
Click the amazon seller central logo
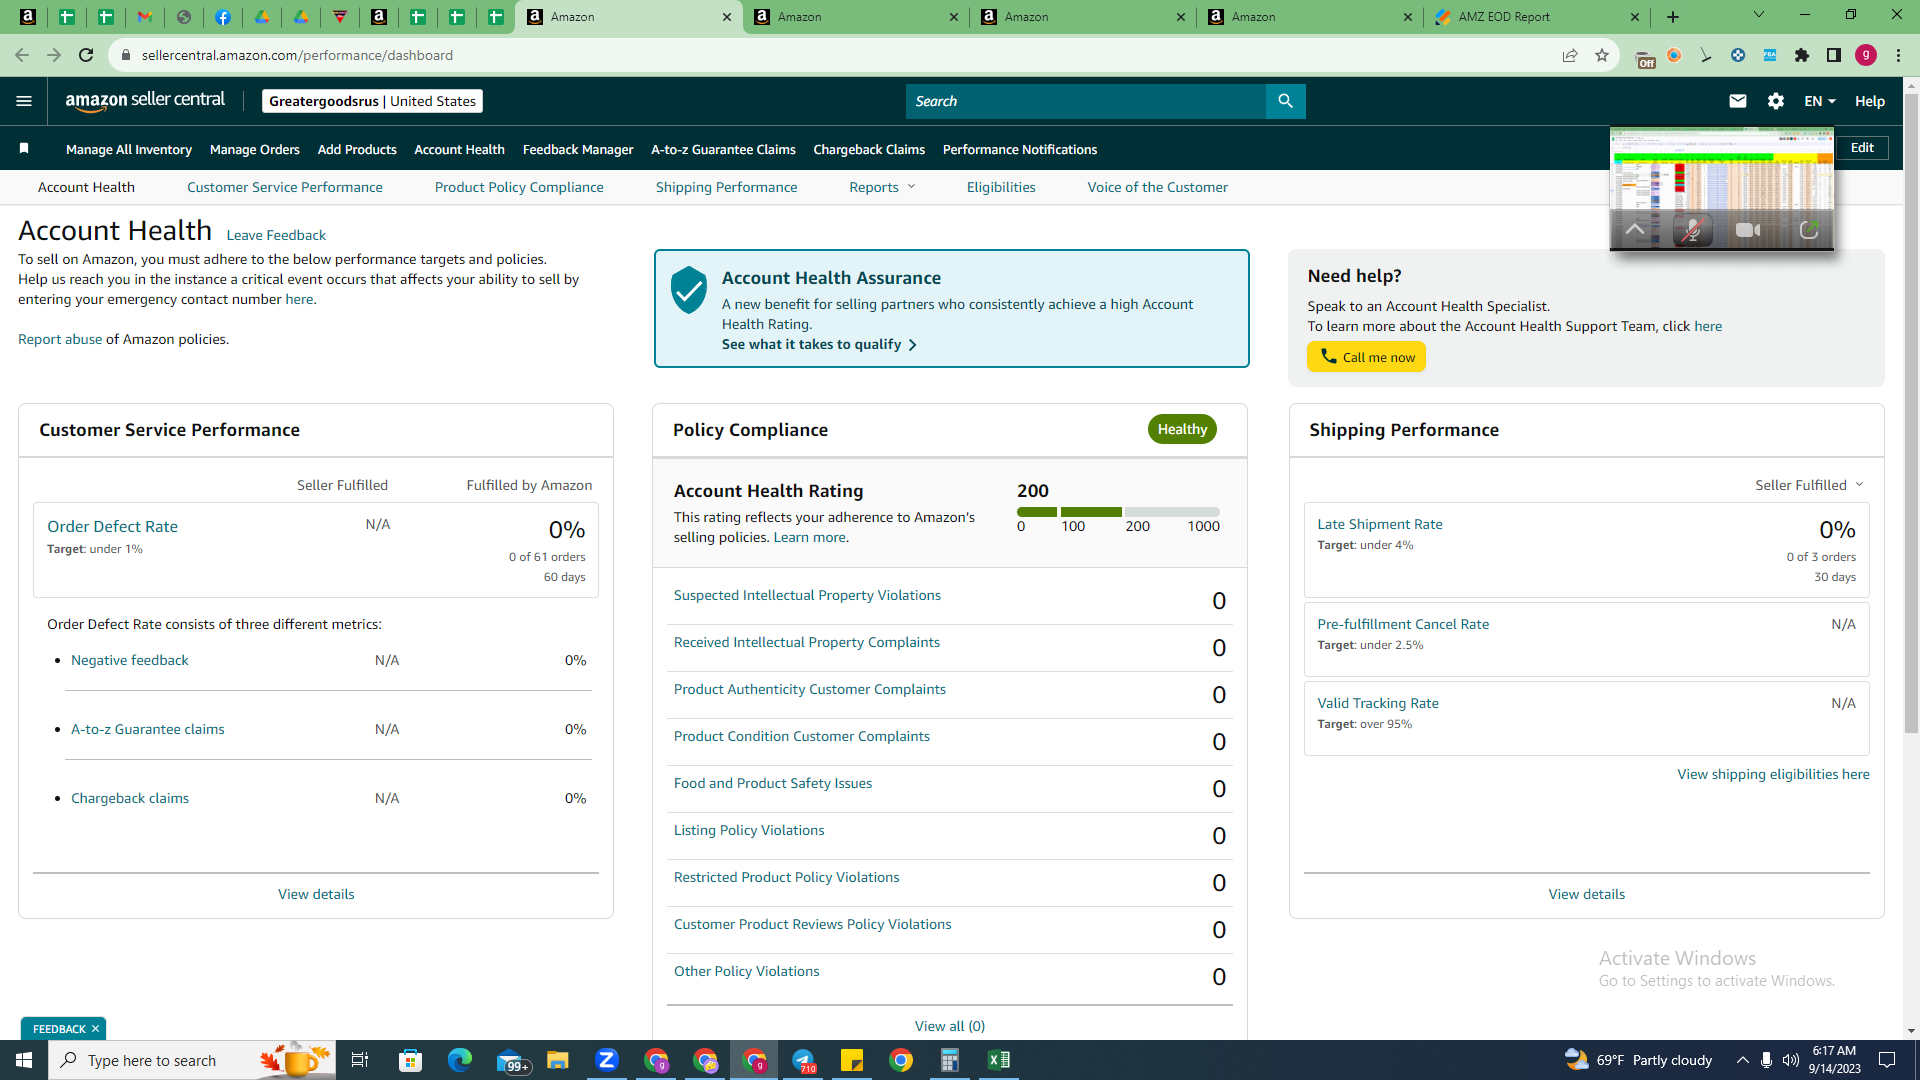(146, 101)
